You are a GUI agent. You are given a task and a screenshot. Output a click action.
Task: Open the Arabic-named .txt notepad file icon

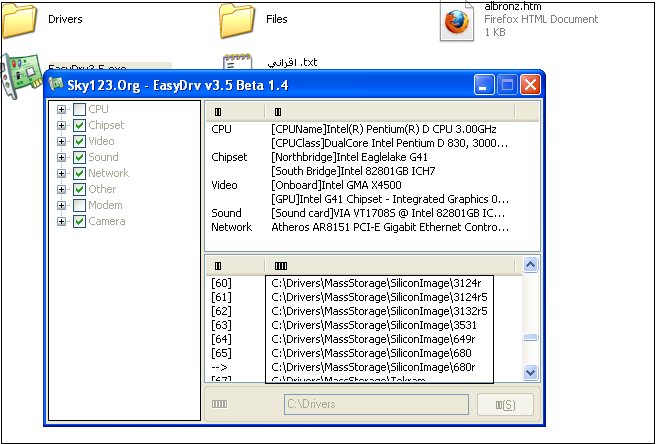point(237,62)
